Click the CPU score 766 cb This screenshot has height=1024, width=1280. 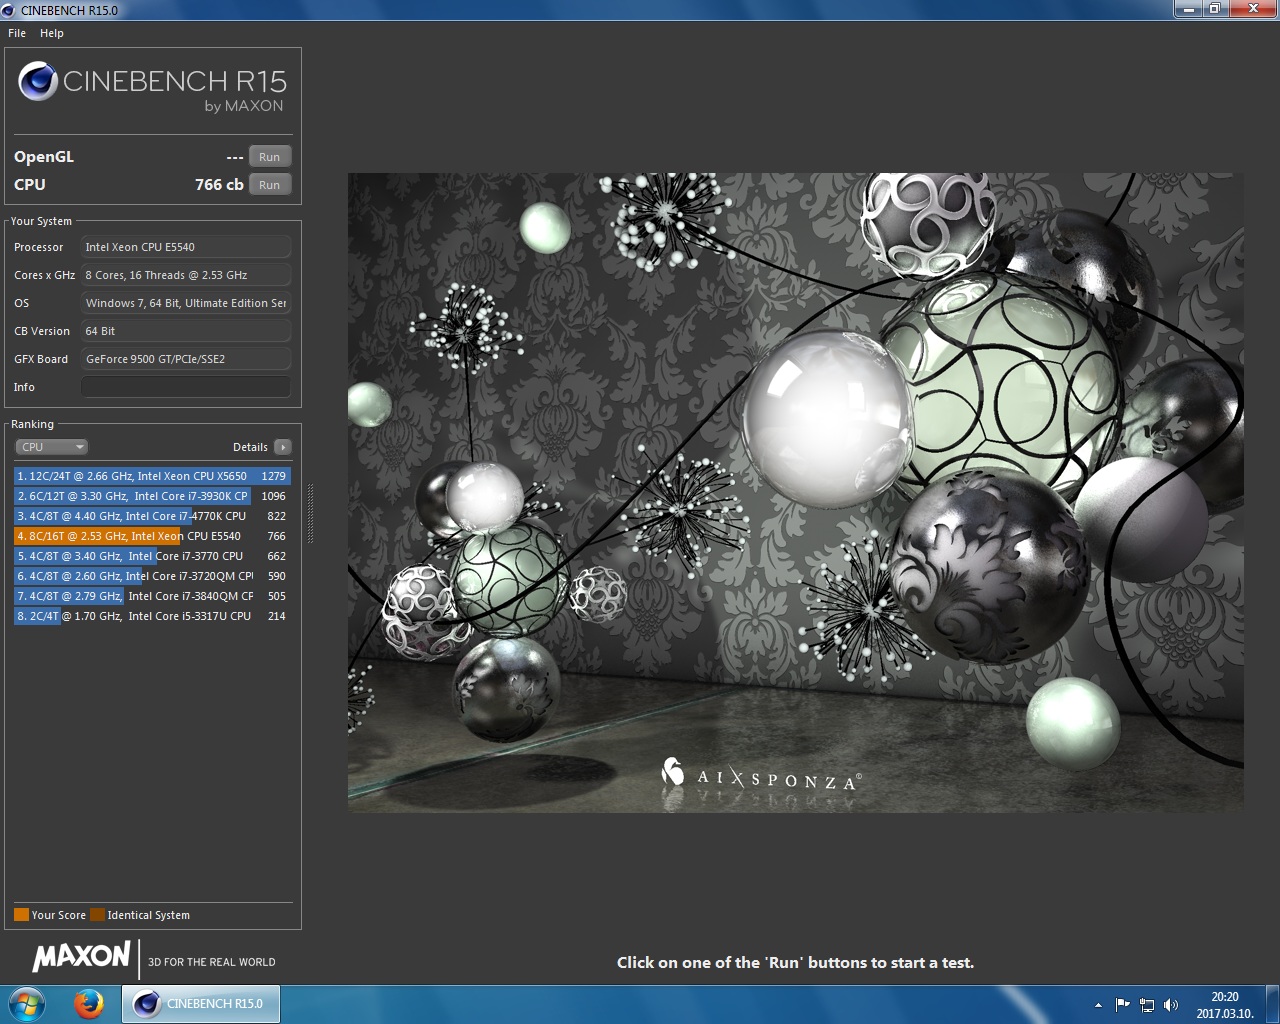point(219,185)
